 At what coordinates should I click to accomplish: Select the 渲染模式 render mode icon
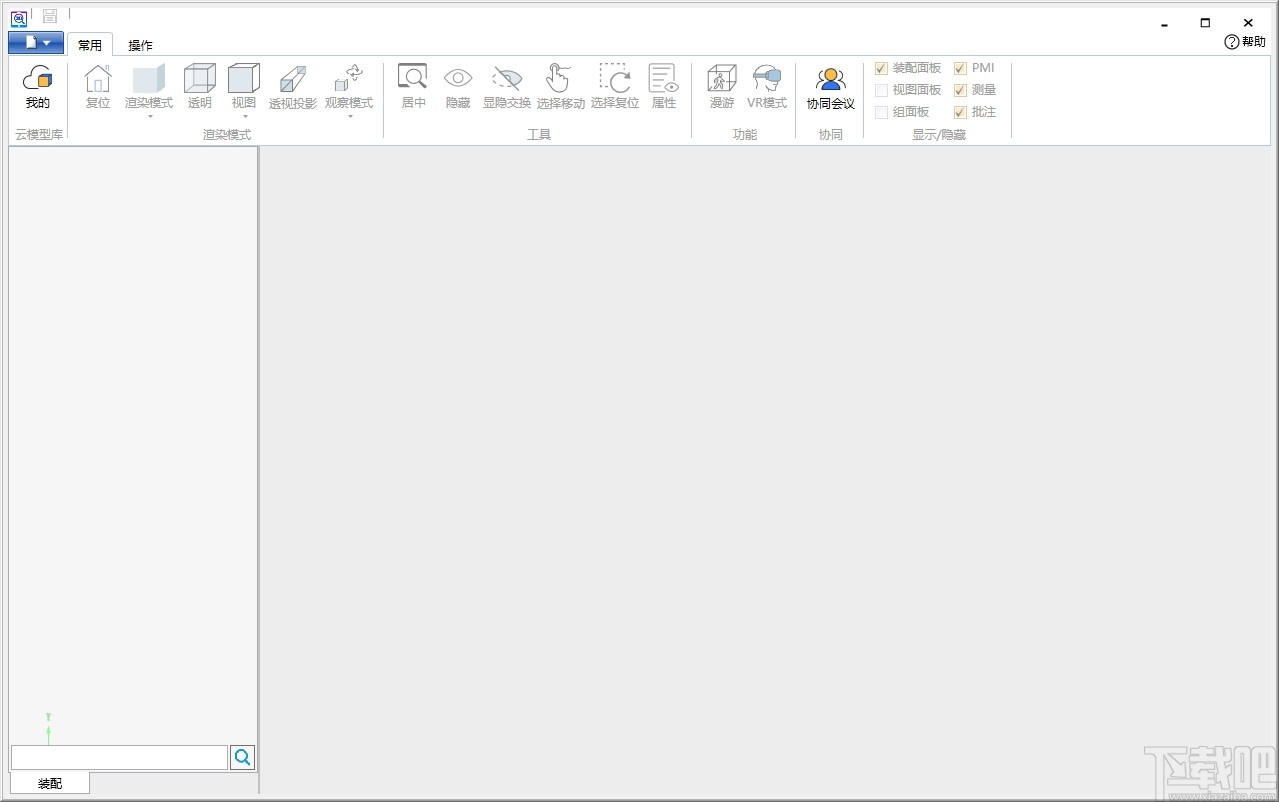click(148, 79)
